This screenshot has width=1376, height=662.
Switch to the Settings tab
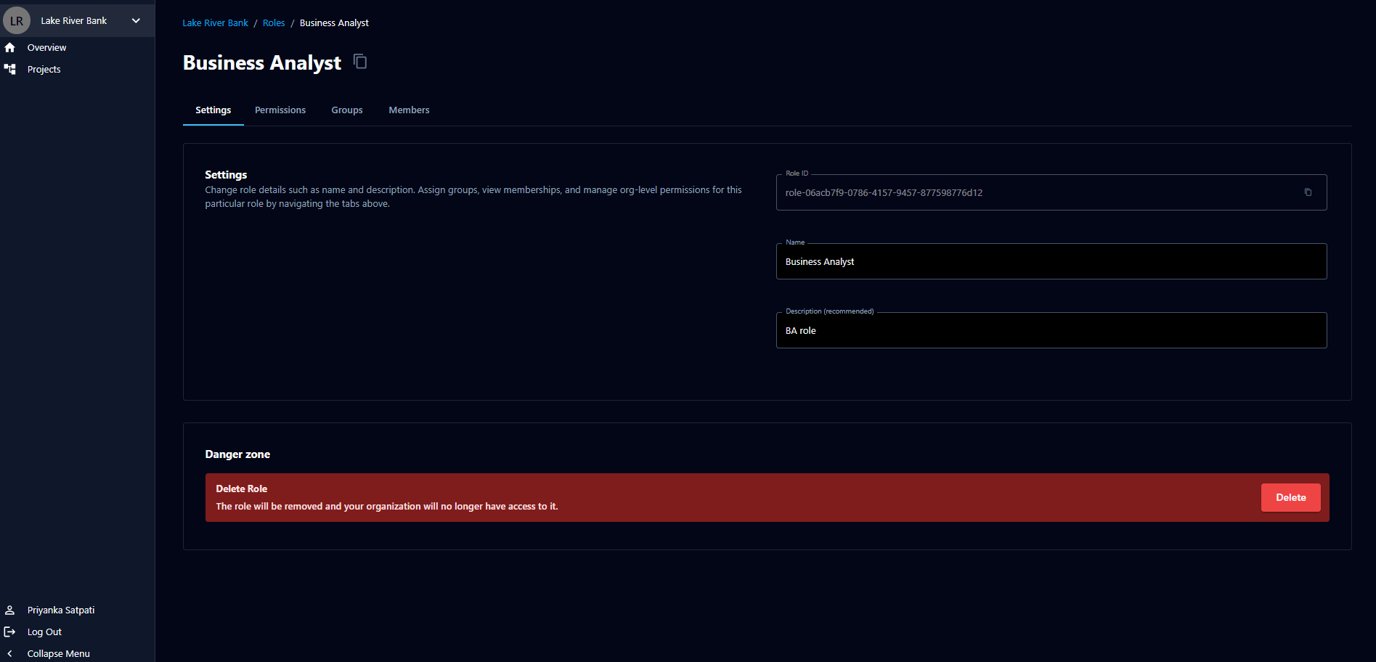213,110
